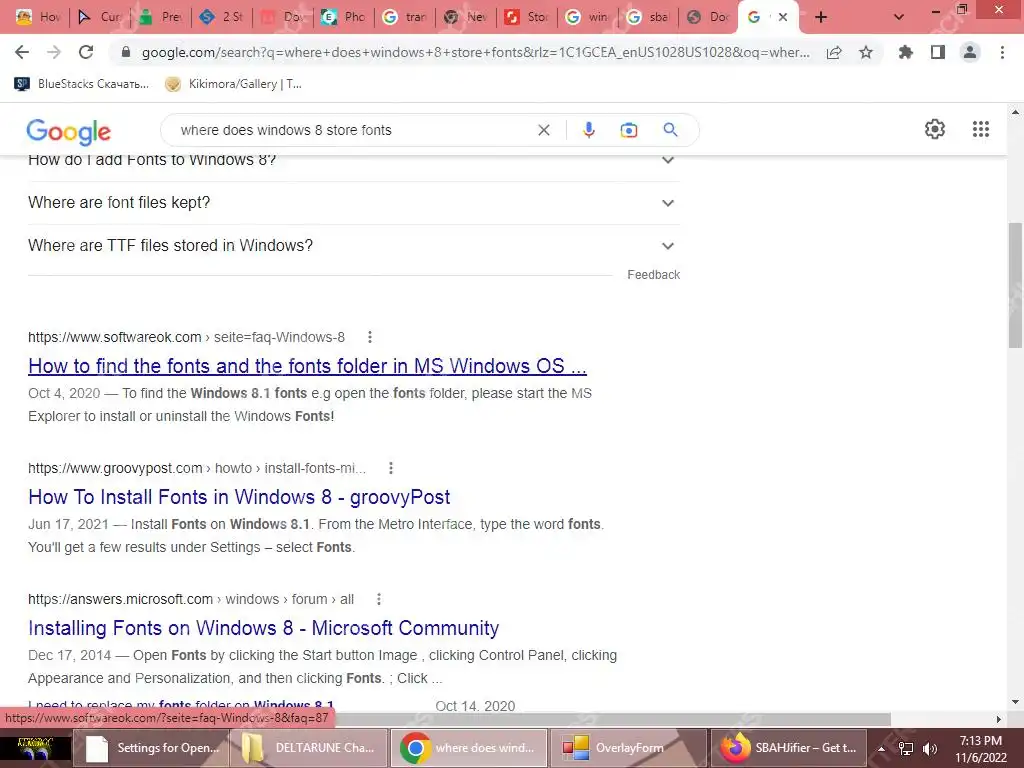Viewport: 1024px width, 768px height.
Task: Expand 'How do I add Fonts to Windows 8?'
Action: coord(353,160)
